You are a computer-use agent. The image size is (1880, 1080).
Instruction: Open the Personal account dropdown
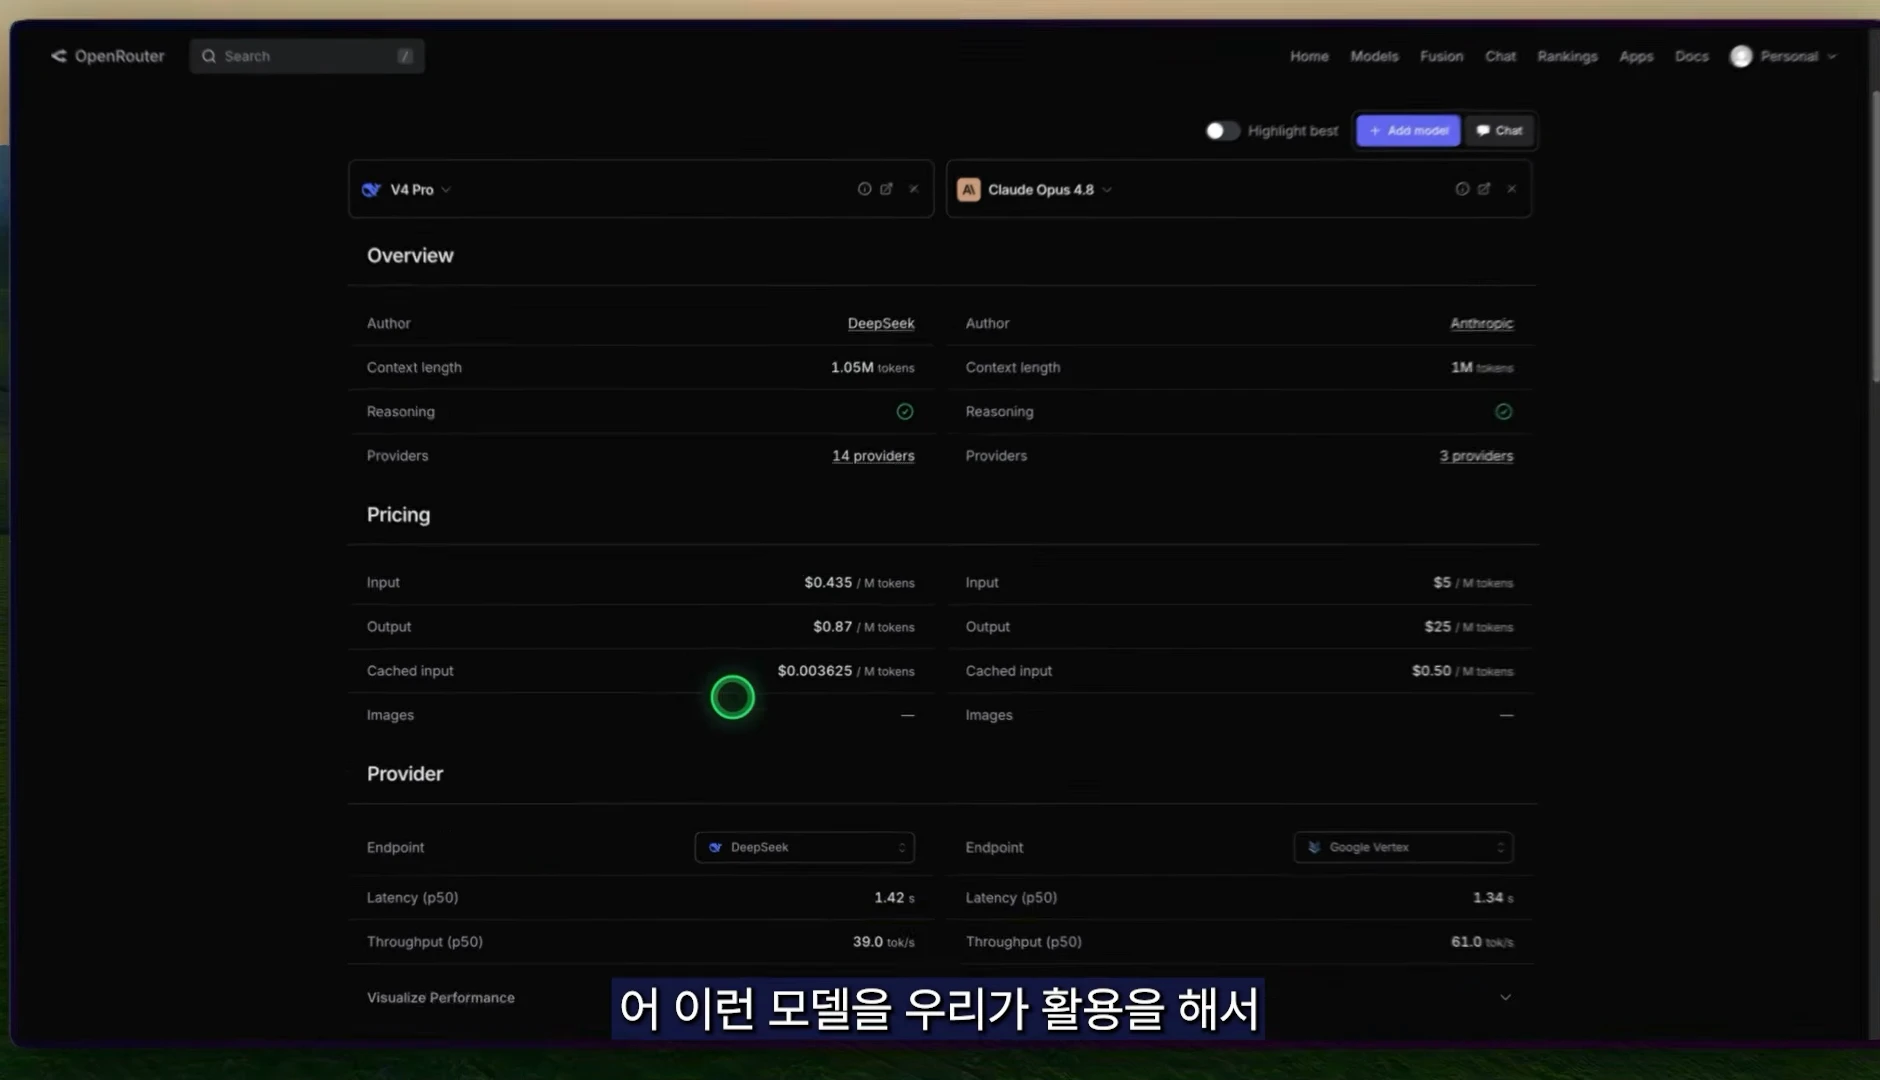point(1784,56)
